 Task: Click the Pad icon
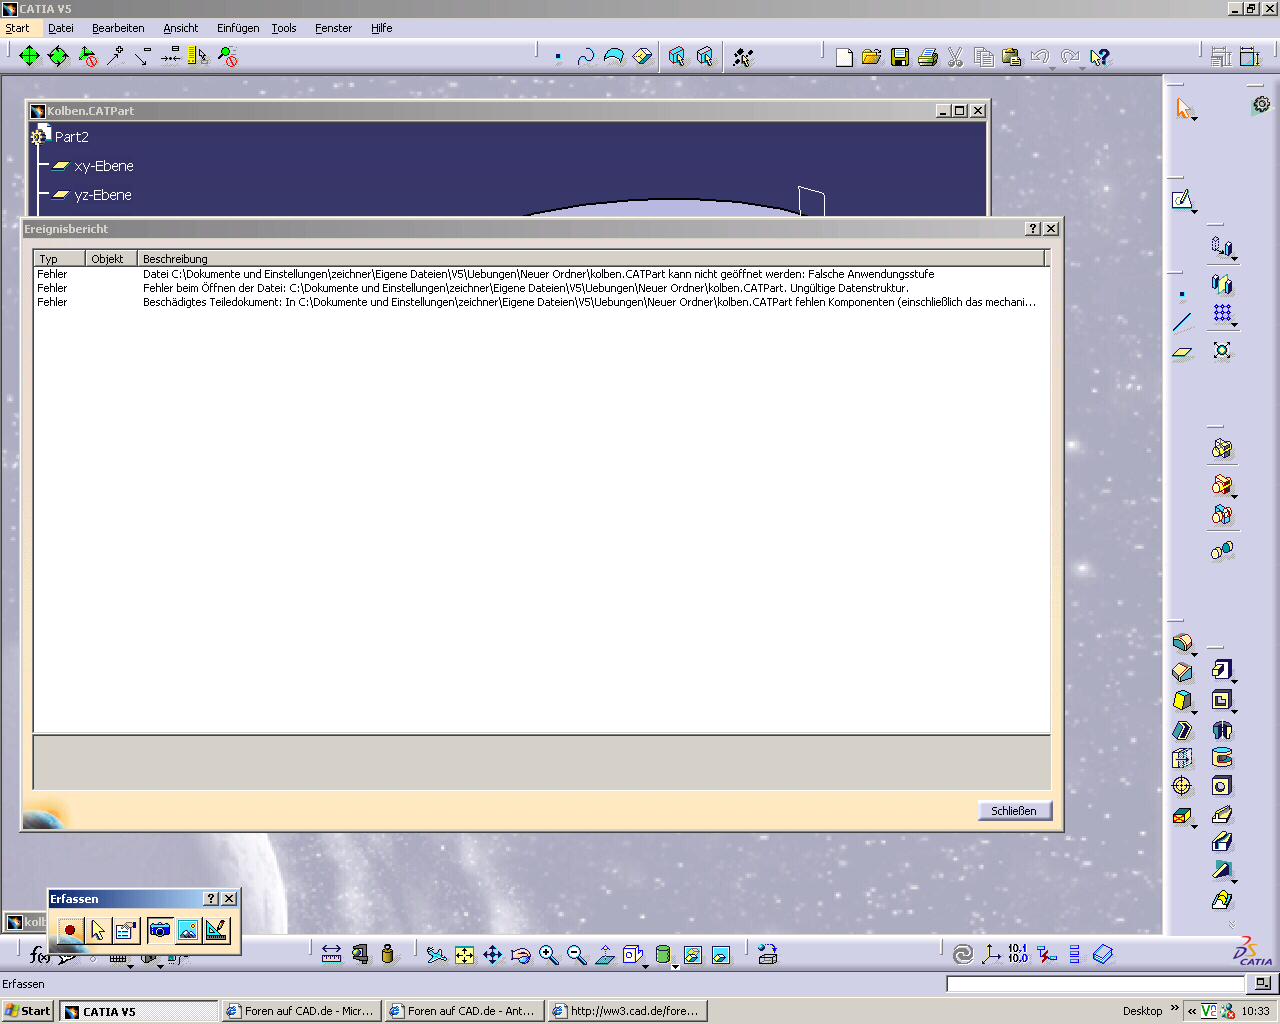click(1222, 670)
